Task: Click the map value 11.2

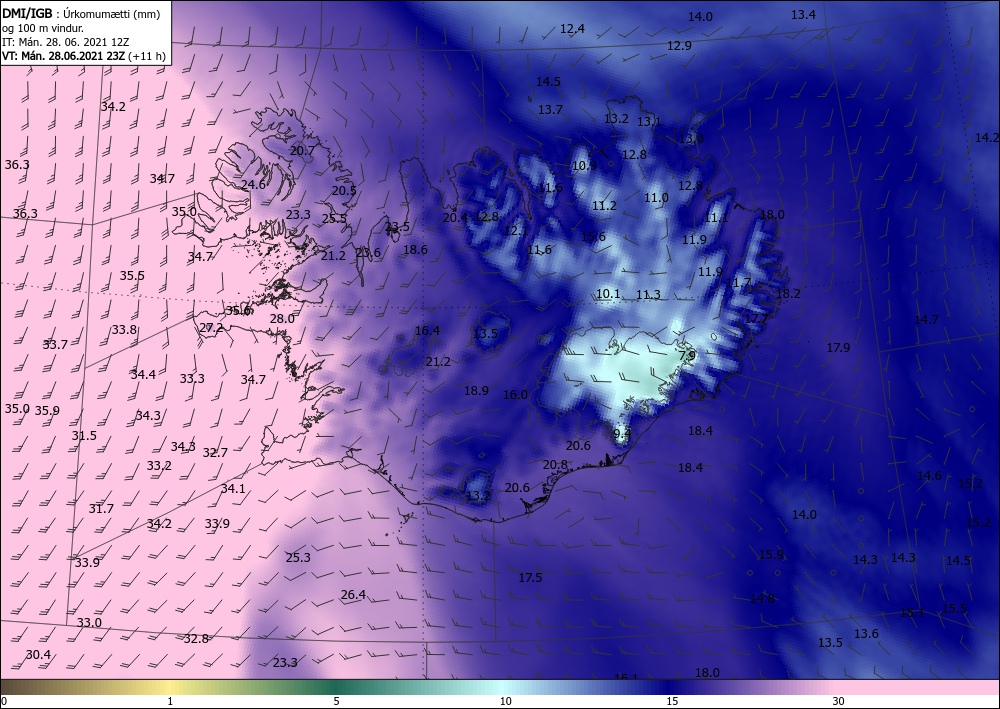Action: [x=604, y=206]
